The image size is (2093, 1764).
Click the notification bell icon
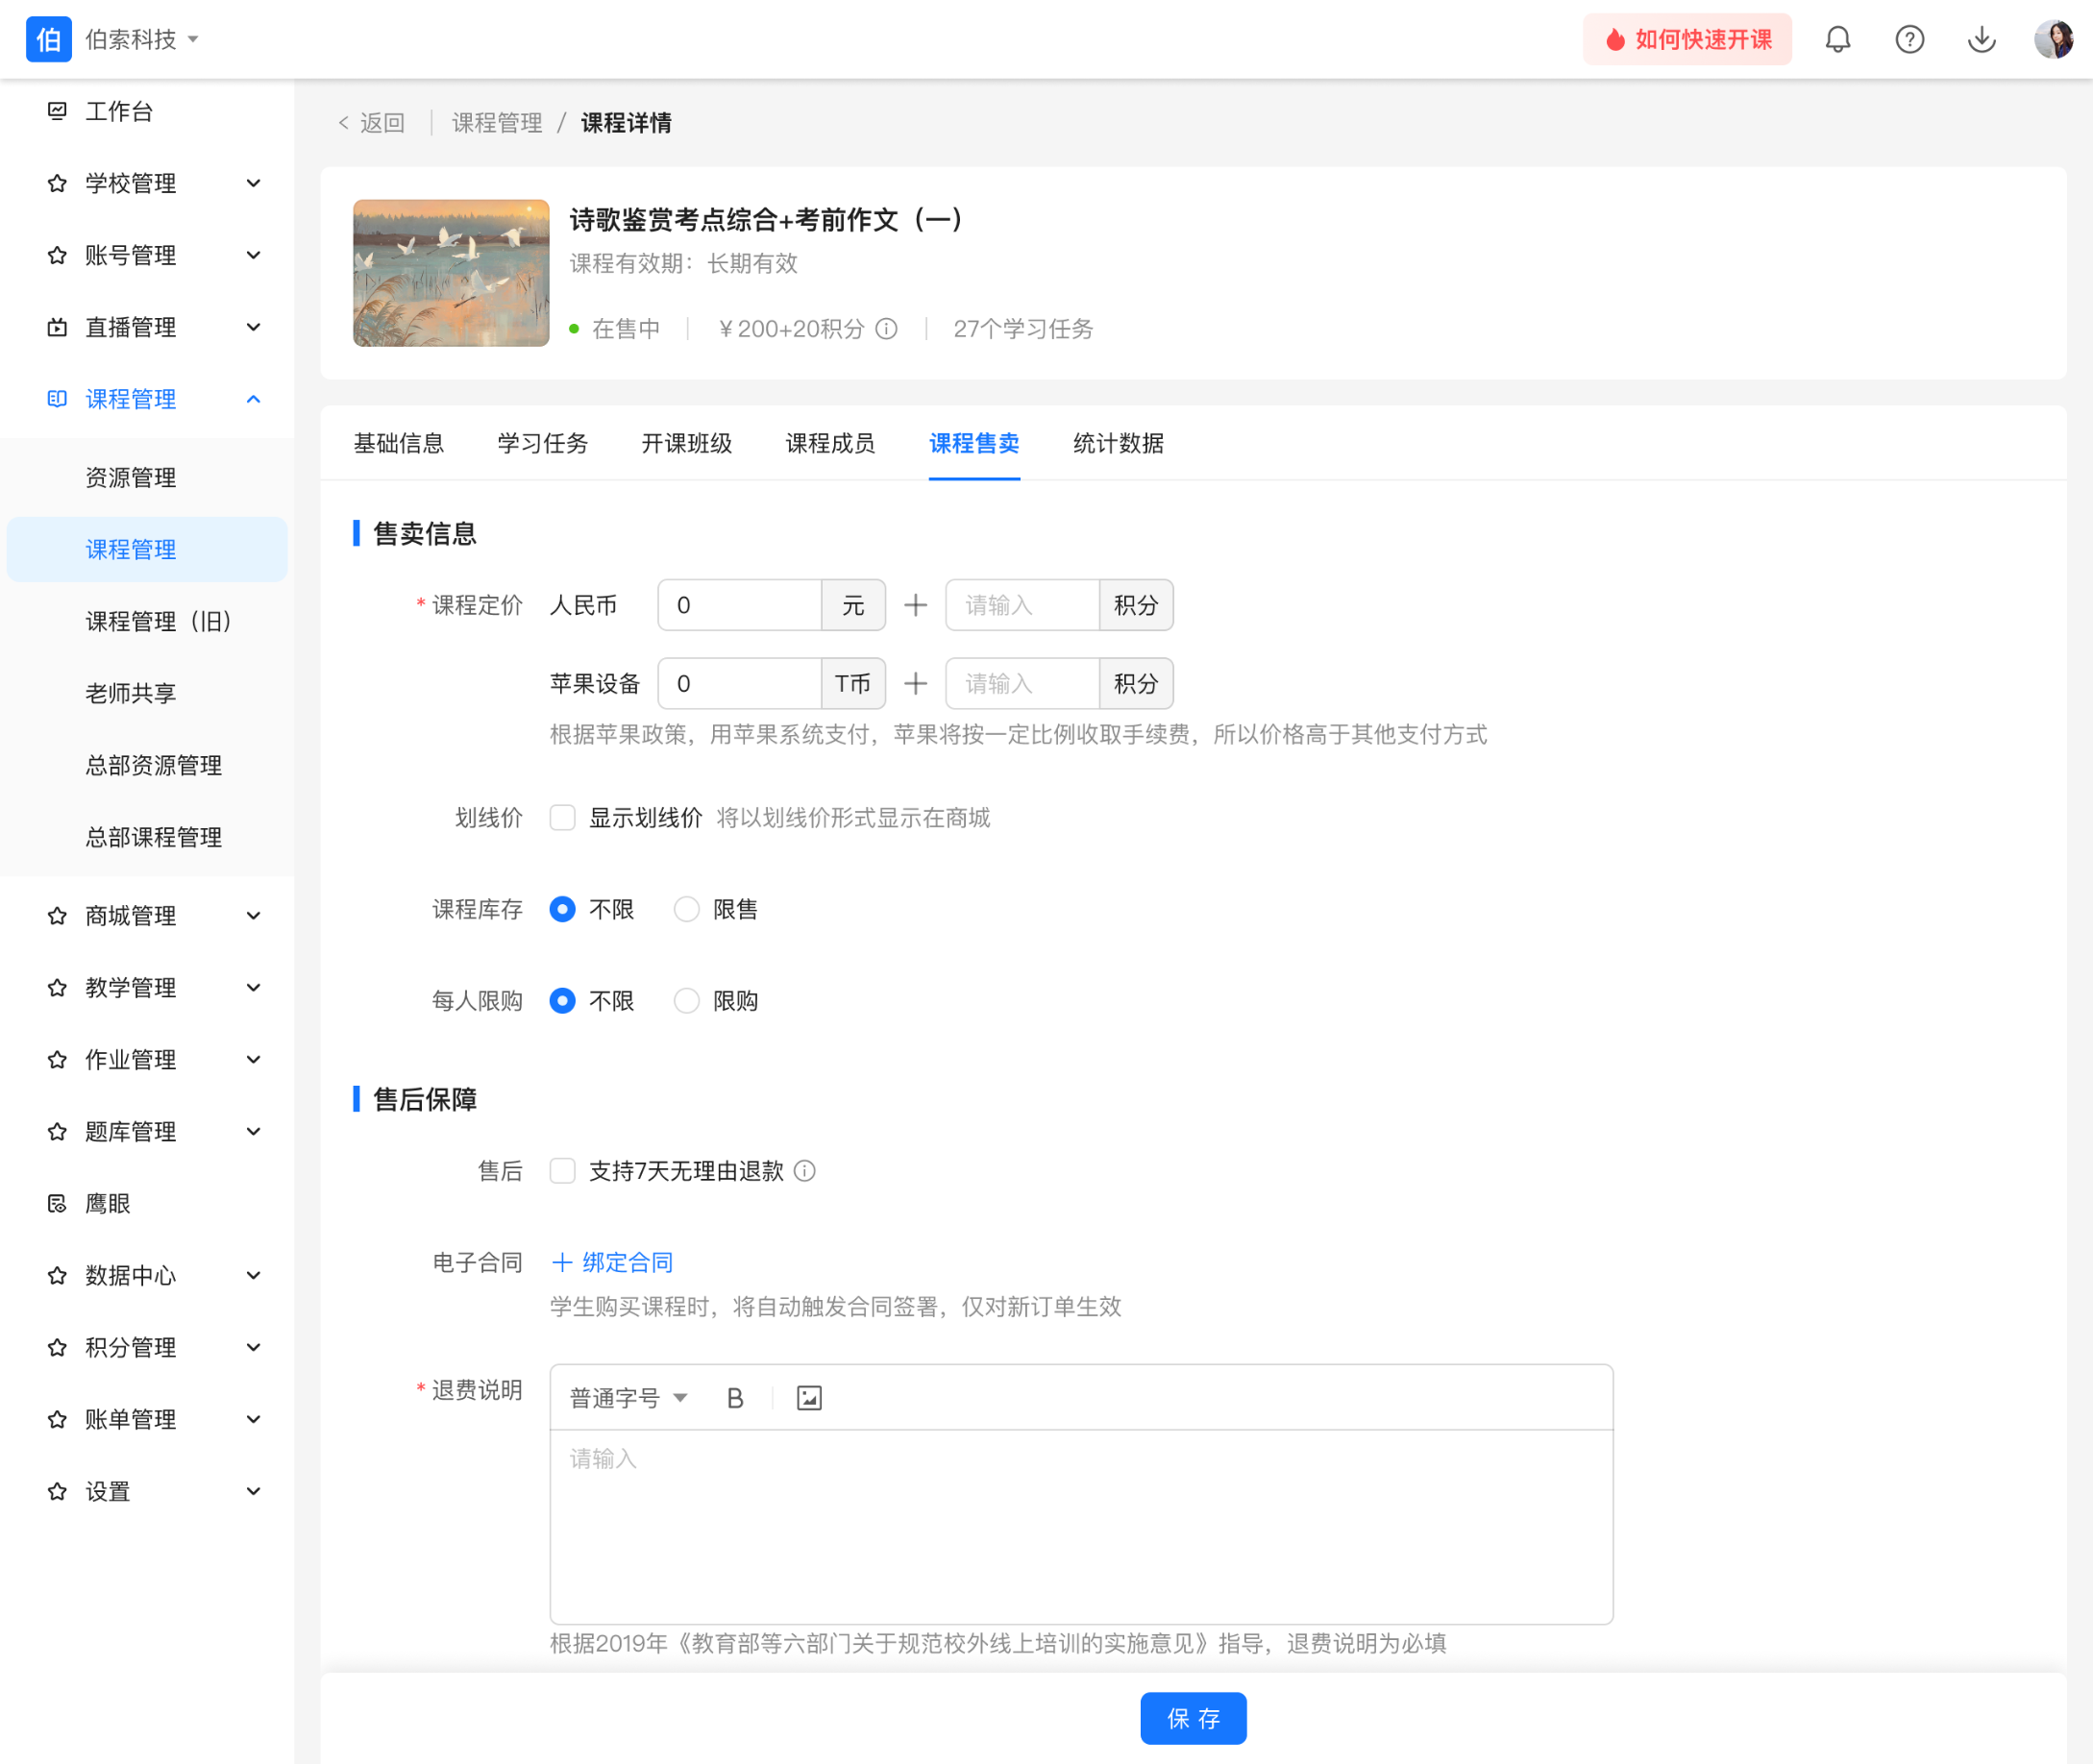(x=1837, y=40)
